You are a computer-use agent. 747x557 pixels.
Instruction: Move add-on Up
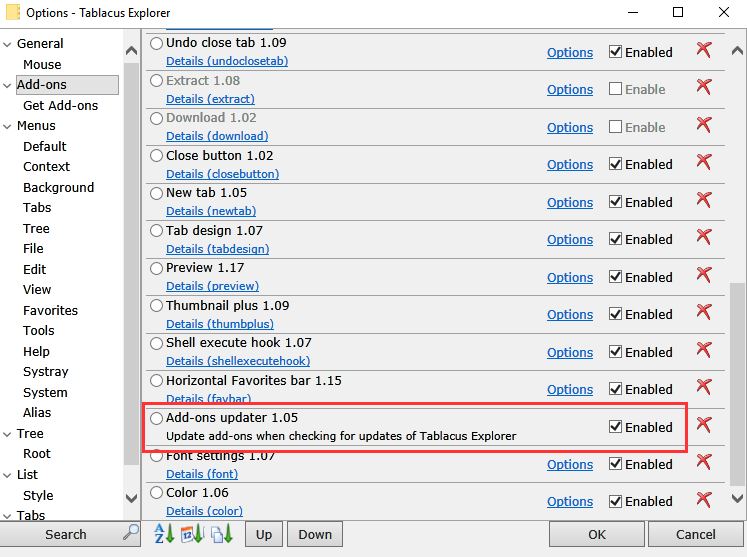point(264,534)
